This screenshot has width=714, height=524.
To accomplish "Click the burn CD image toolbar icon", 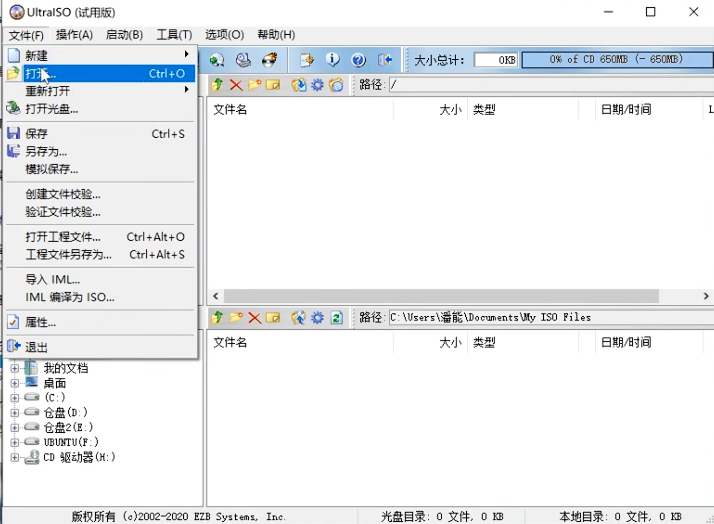I will pyautogui.click(x=268, y=60).
